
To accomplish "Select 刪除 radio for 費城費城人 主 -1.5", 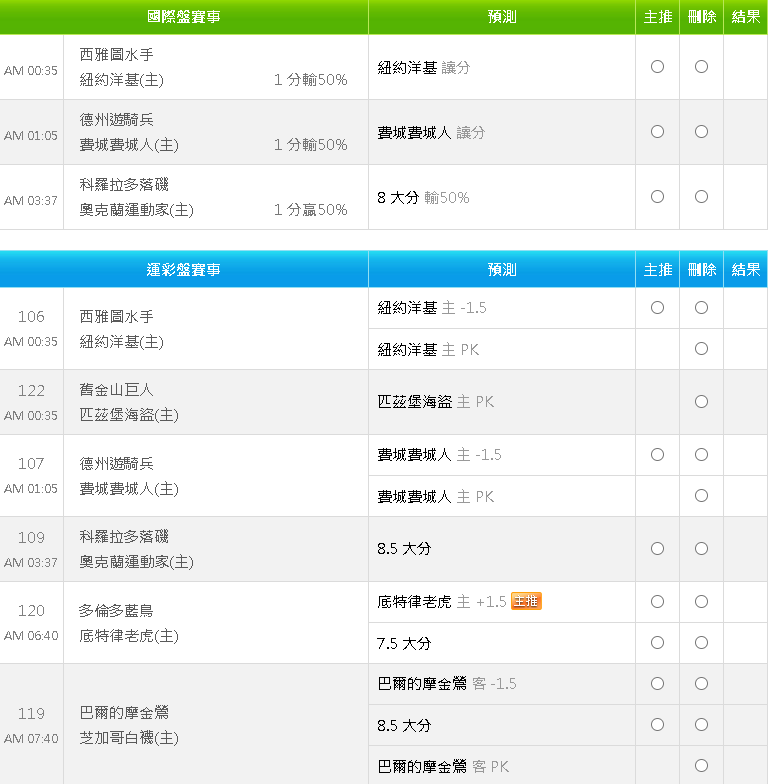I will pyautogui.click(x=701, y=454).
